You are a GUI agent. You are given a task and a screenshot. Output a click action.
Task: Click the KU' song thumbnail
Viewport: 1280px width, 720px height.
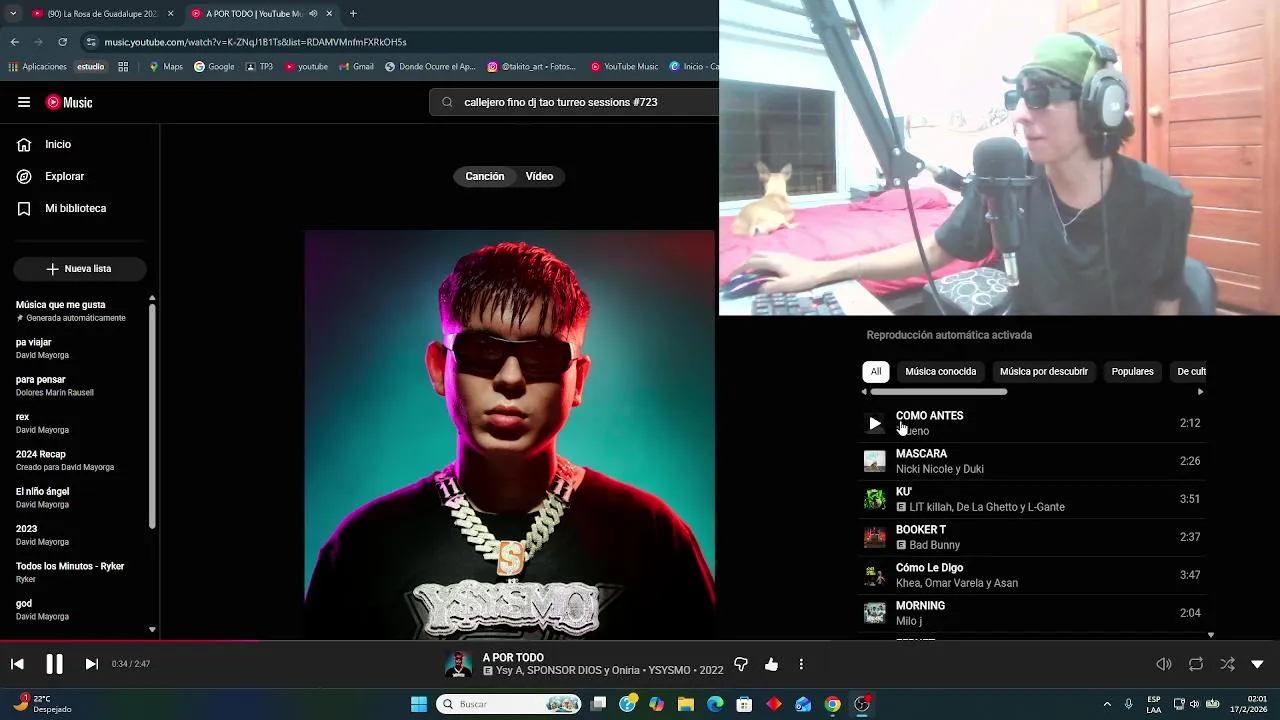click(x=875, y=499)
